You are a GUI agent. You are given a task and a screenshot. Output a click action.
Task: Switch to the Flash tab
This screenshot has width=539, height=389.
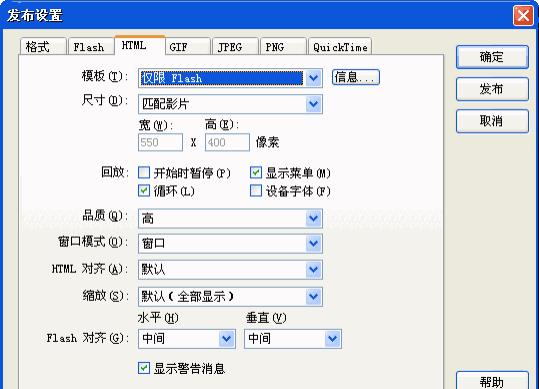[x=91, y=46]
